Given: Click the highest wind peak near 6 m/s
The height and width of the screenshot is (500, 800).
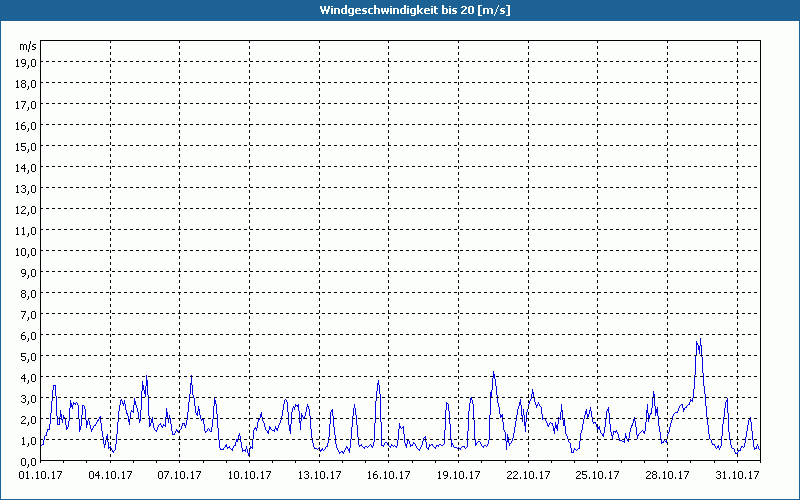Looking at the screenshot, I should click(x=700, y=339).
